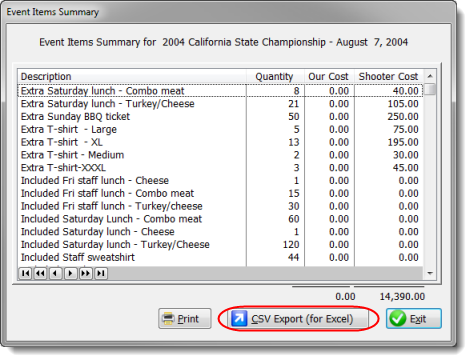This screenshot has width=472, height=362.
Task: Click the Shooter Cost column header
Action: (x=389, y=76)
